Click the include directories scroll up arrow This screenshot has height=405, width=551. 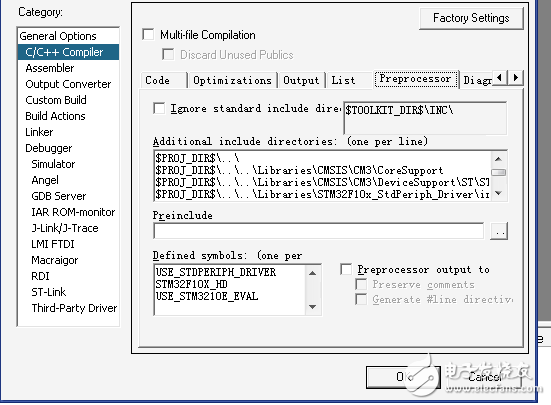pos(498,159)
